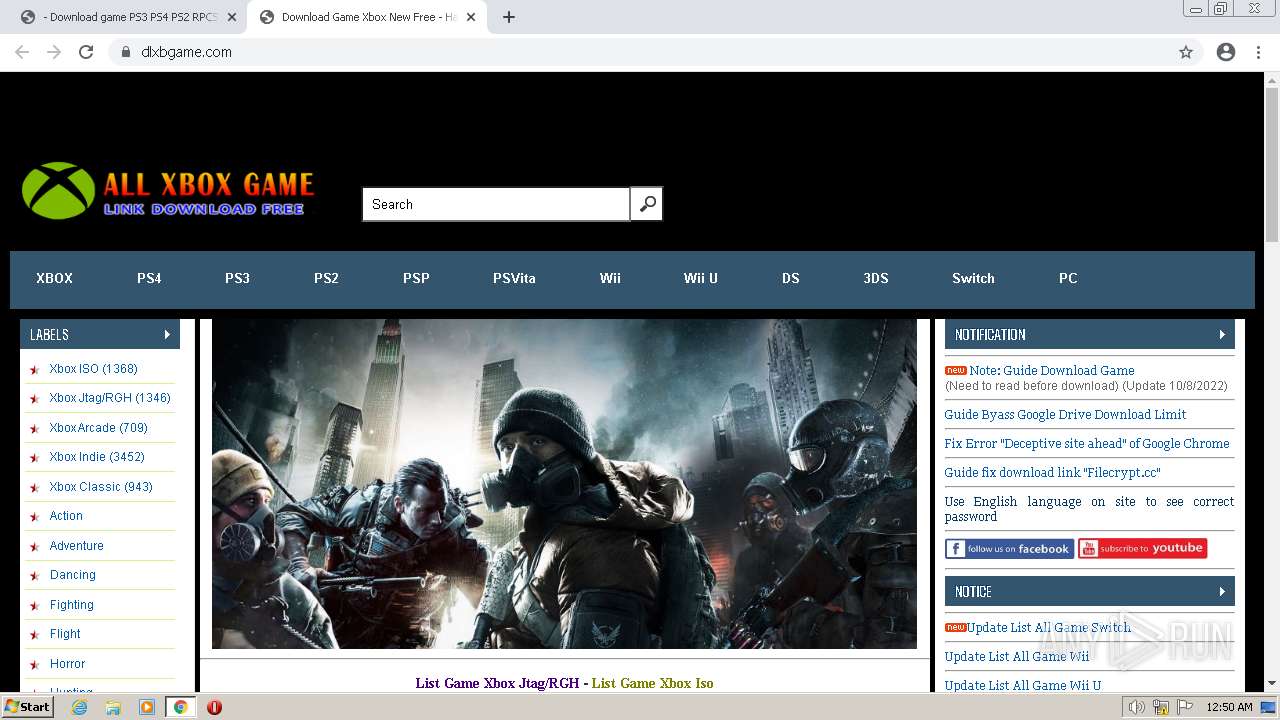
Task: Open the PC menu item
Action: pos(1068,278)
